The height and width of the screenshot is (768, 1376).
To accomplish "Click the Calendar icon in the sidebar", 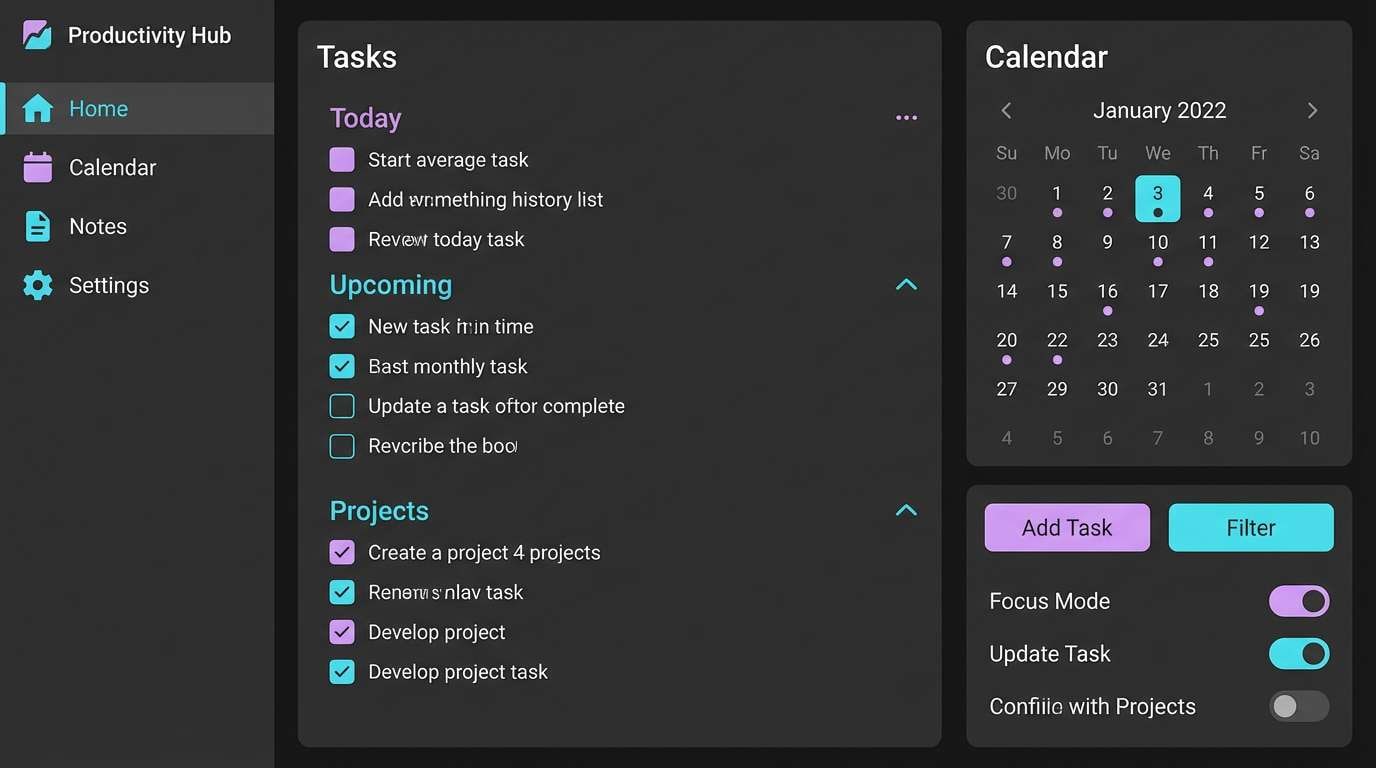I will [x=37, y=167].
